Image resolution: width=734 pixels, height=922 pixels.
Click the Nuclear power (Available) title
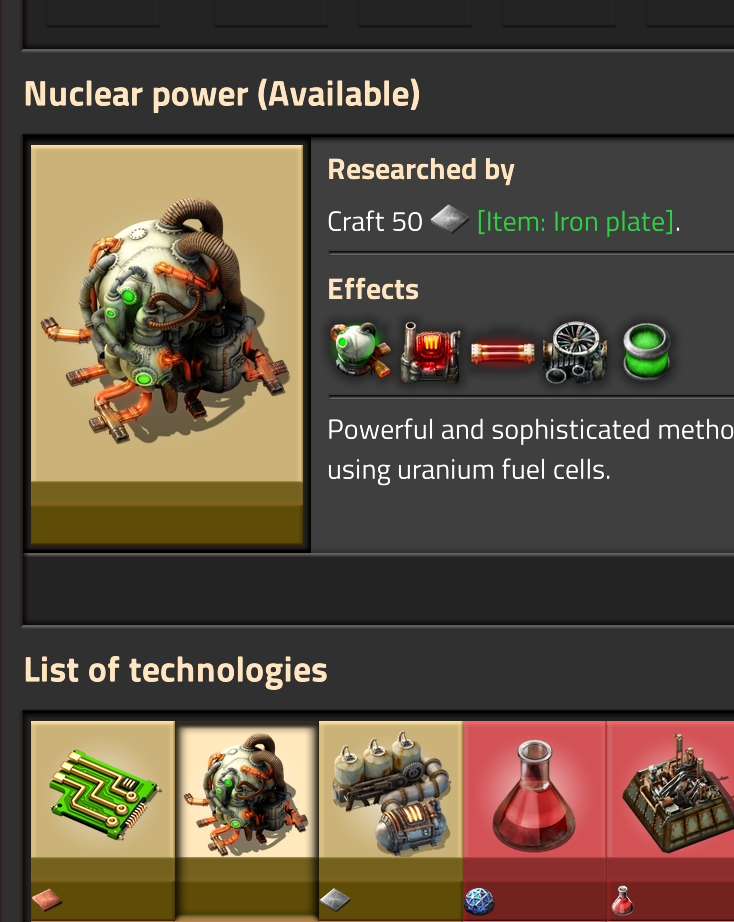[222, 95]
